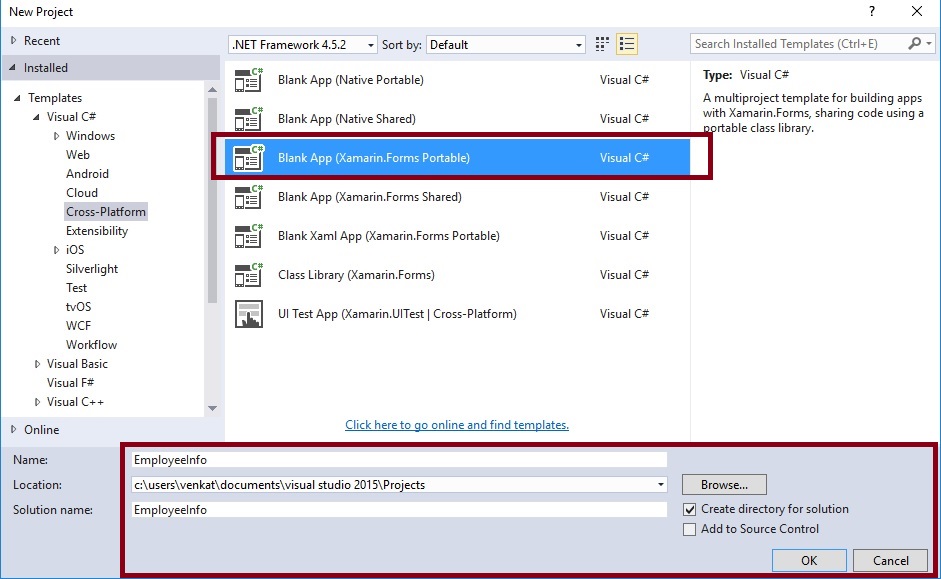Select the Web template category

(78, 155)
